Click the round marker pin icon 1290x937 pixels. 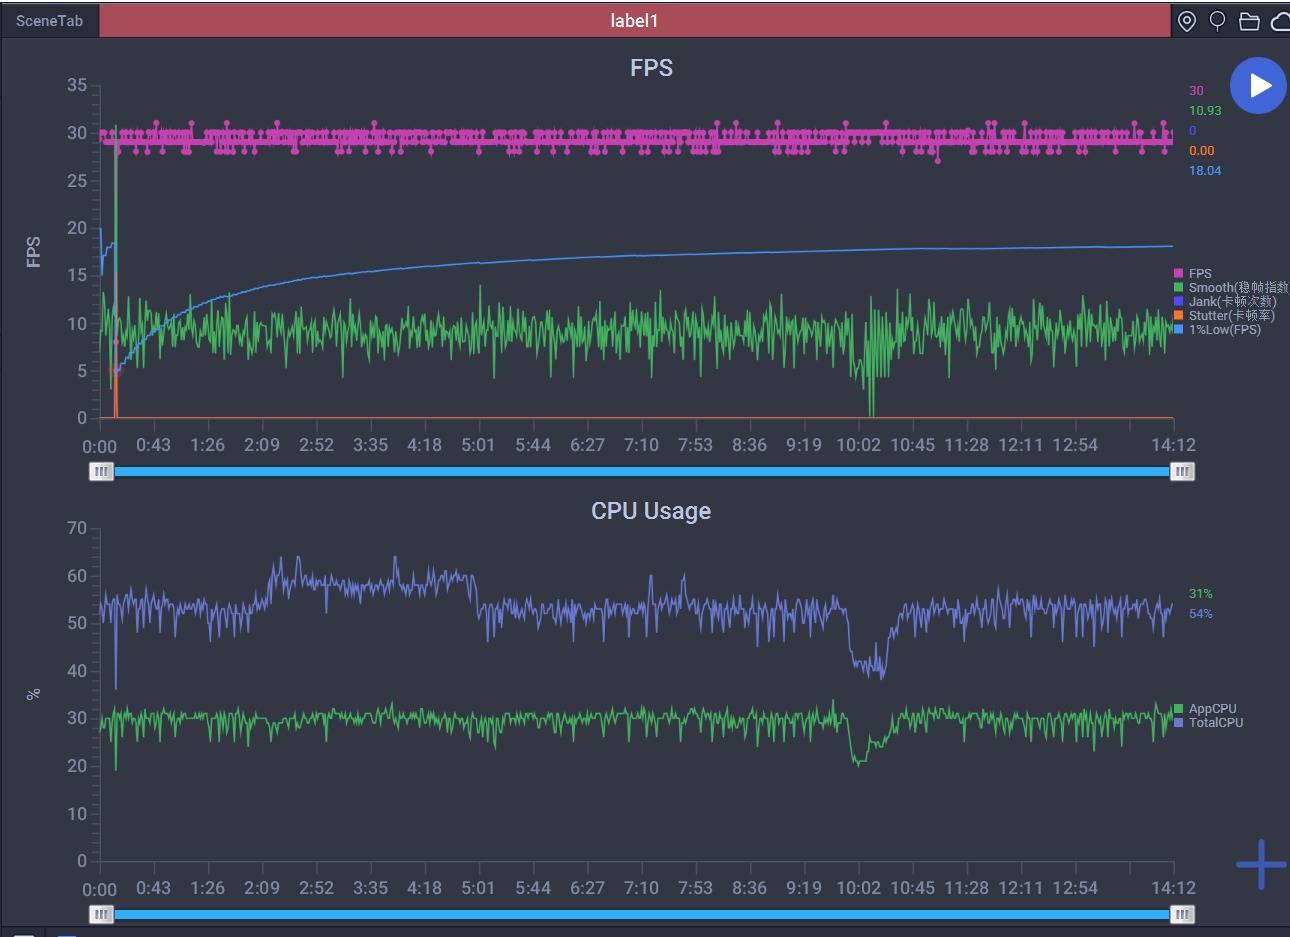(x=1217, y=21)
